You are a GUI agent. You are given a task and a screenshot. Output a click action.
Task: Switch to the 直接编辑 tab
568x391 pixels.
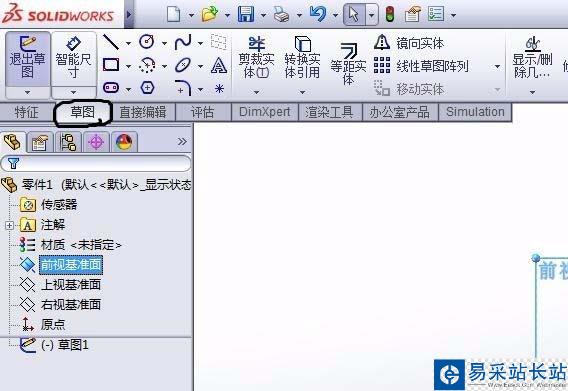(143, 112)
